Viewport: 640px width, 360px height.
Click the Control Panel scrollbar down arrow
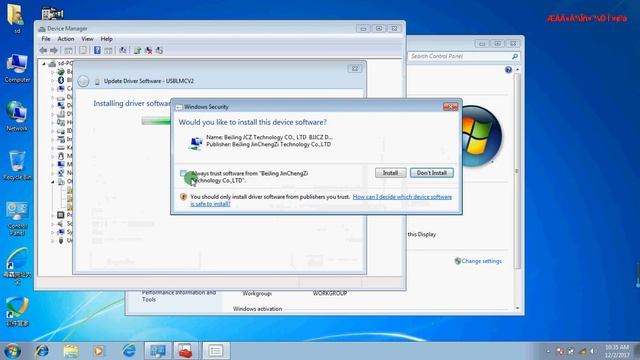pyautogui.click(x=518, y=309)
